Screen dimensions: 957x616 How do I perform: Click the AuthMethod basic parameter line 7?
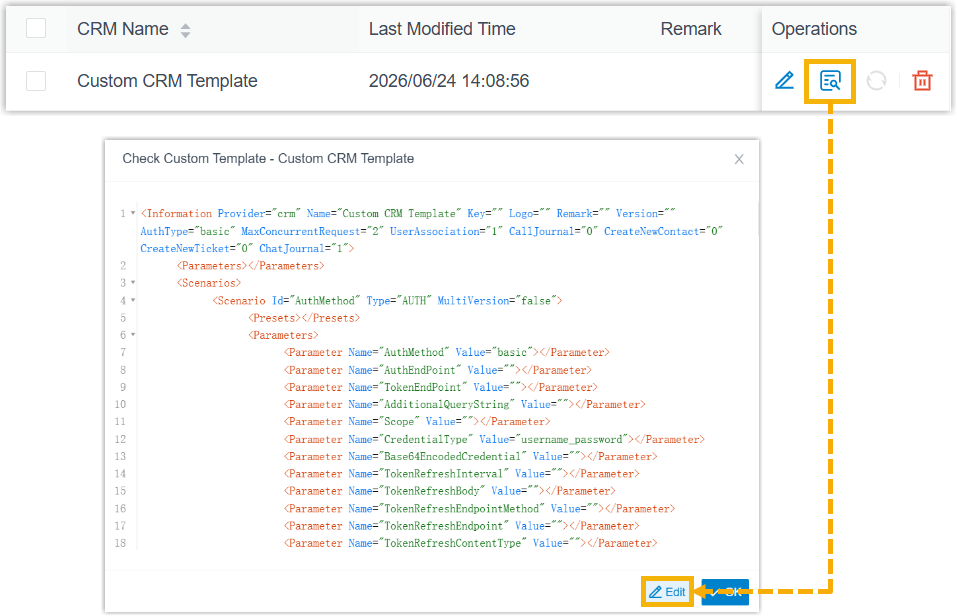pos(446,352)
